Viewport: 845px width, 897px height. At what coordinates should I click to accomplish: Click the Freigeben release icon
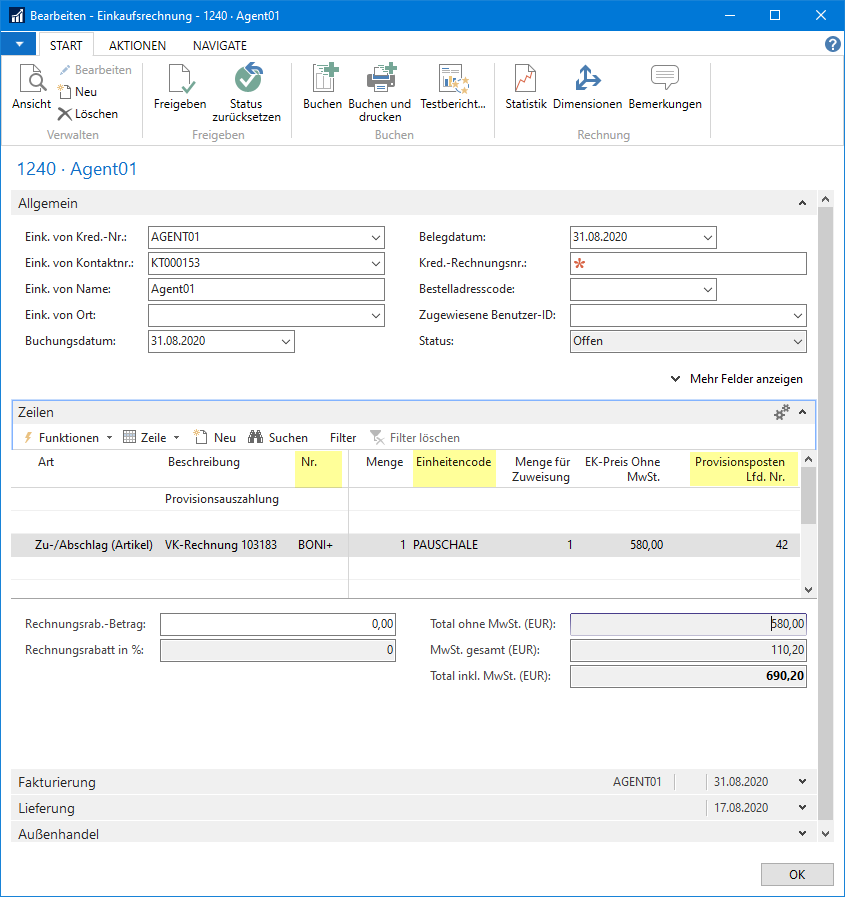[180, 80]
